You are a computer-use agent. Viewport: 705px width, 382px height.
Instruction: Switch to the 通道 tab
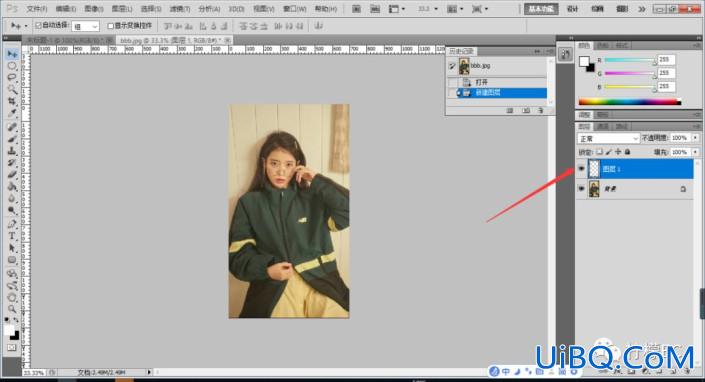(x=602, y=127)
